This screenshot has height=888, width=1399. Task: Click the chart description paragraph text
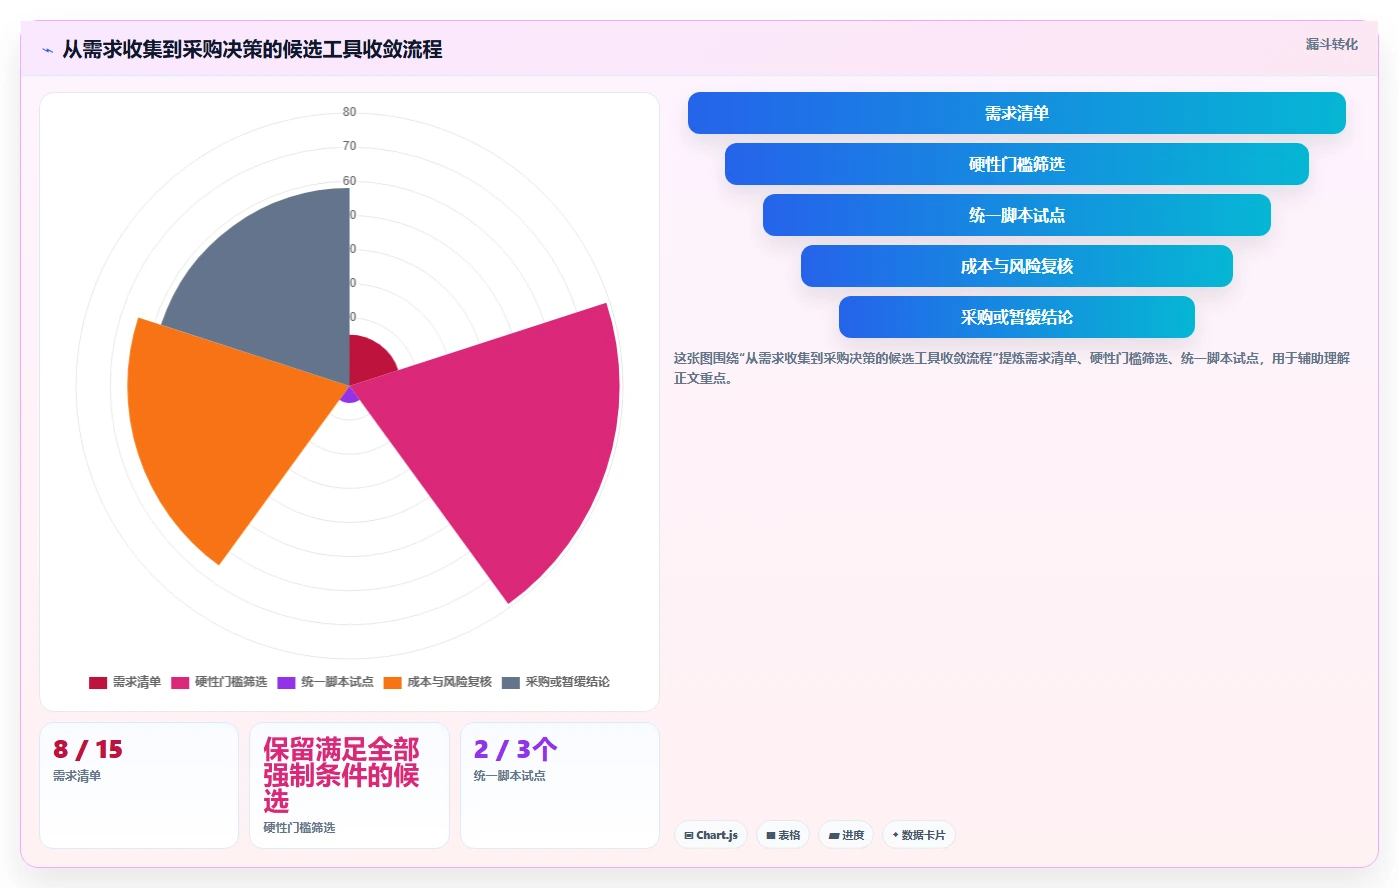tap(1012, 368)
